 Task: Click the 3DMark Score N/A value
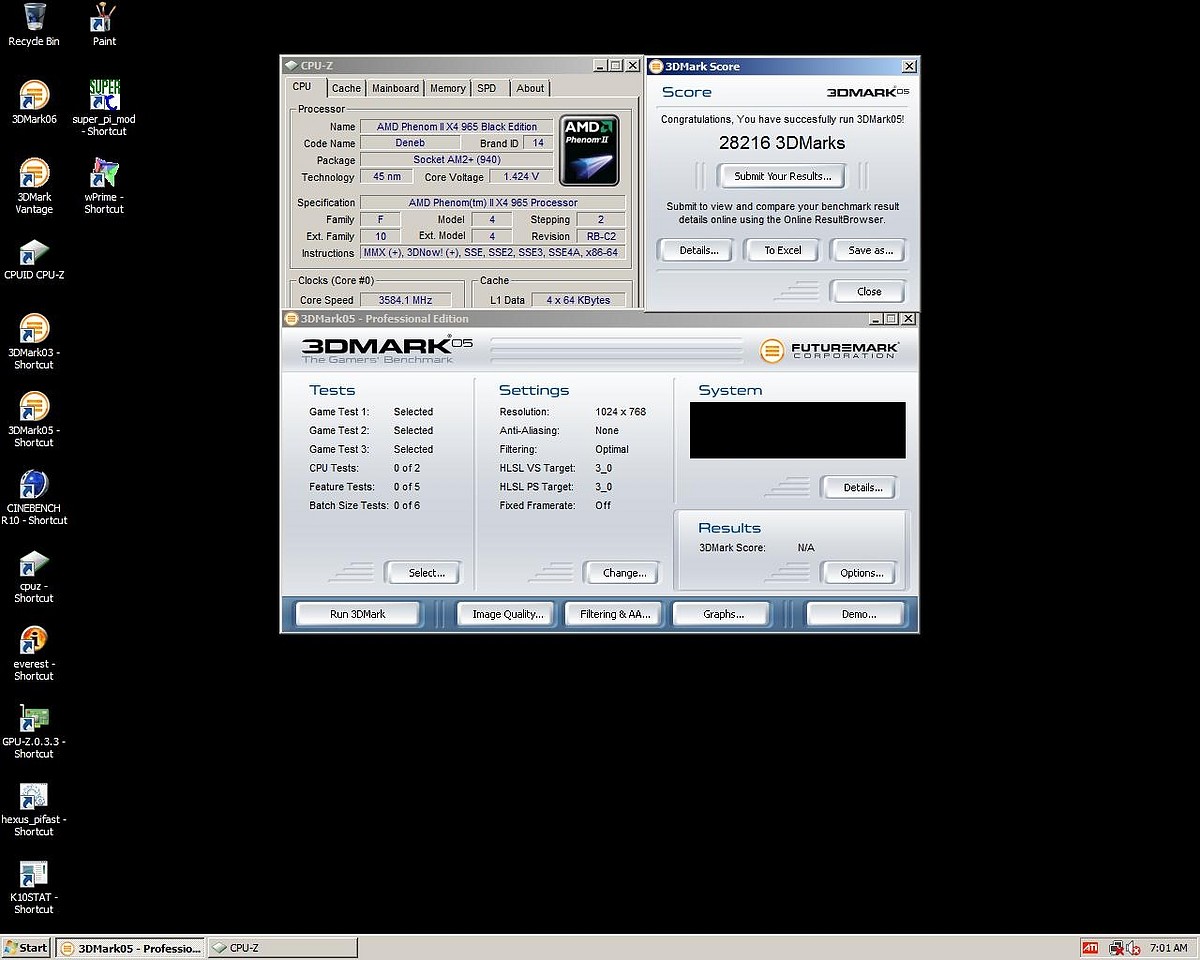(x=806, y=548)
